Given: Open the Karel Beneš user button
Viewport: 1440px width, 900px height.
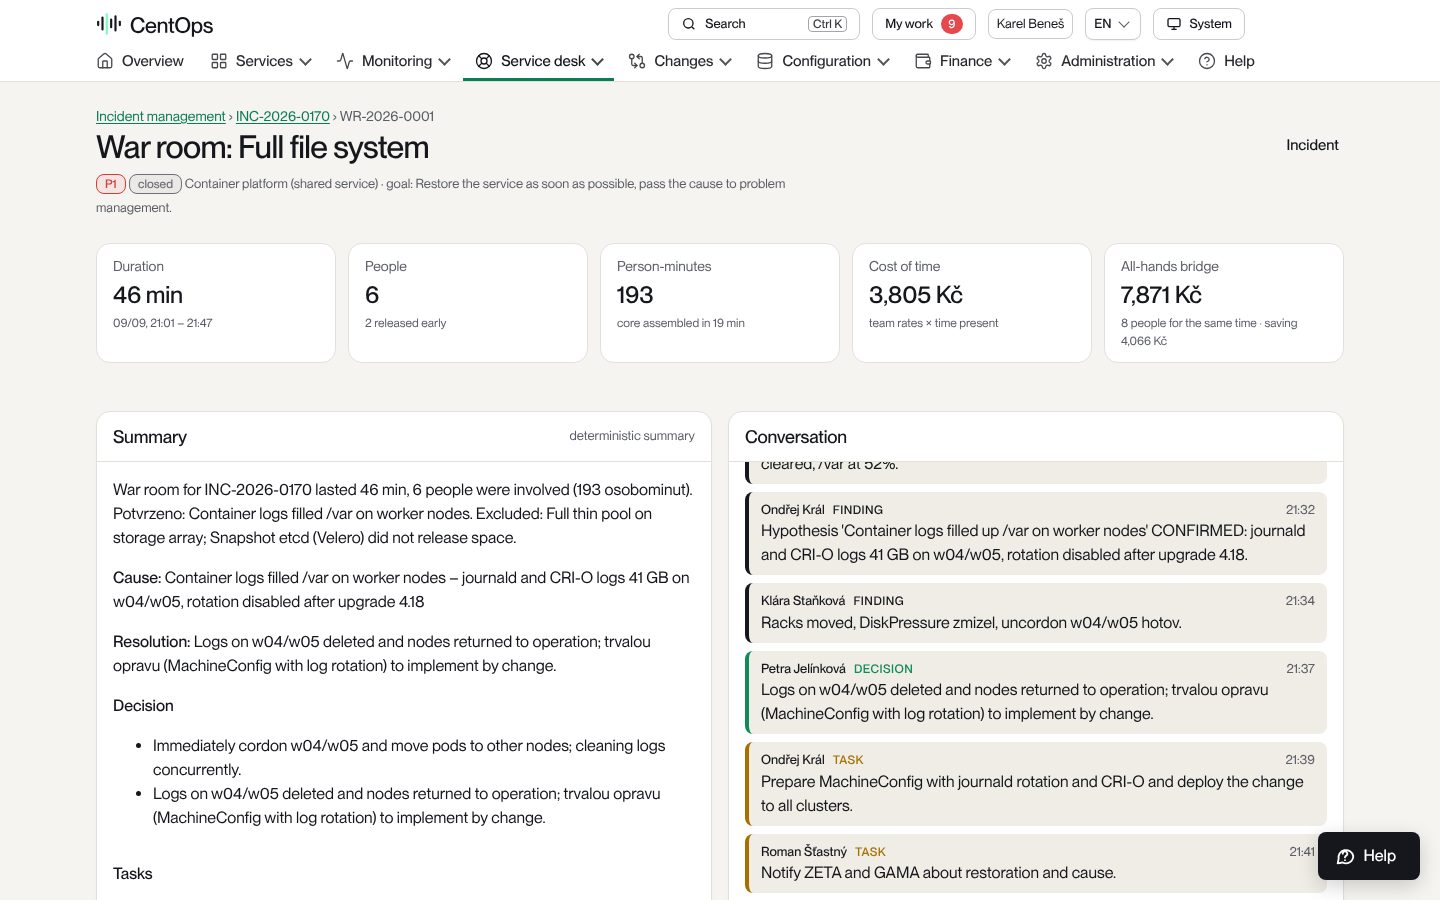Looking at the screenshot, I should tap(1030, 24).
